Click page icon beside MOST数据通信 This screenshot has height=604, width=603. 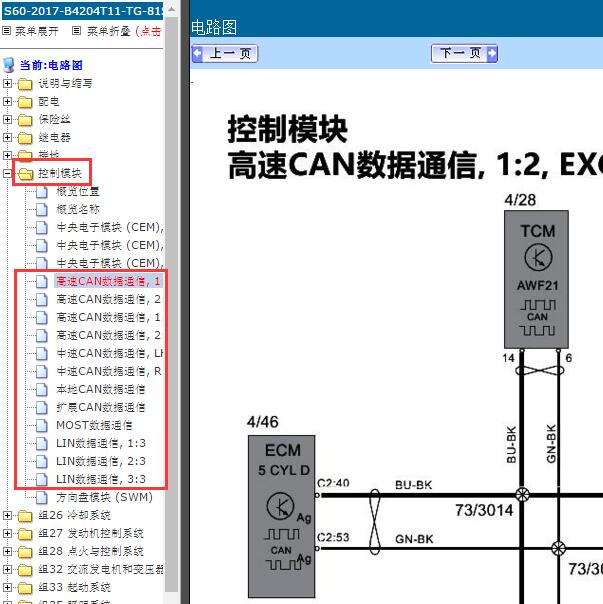(42, 425)
